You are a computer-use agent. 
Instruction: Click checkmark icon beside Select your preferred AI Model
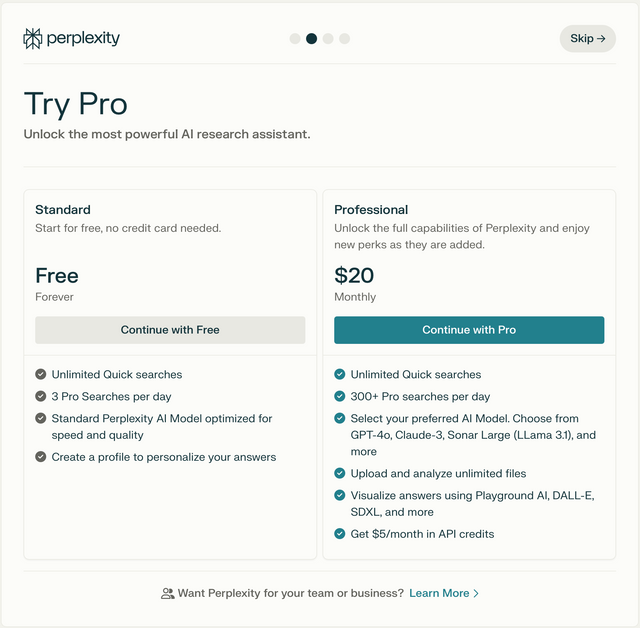coord(340,418)
